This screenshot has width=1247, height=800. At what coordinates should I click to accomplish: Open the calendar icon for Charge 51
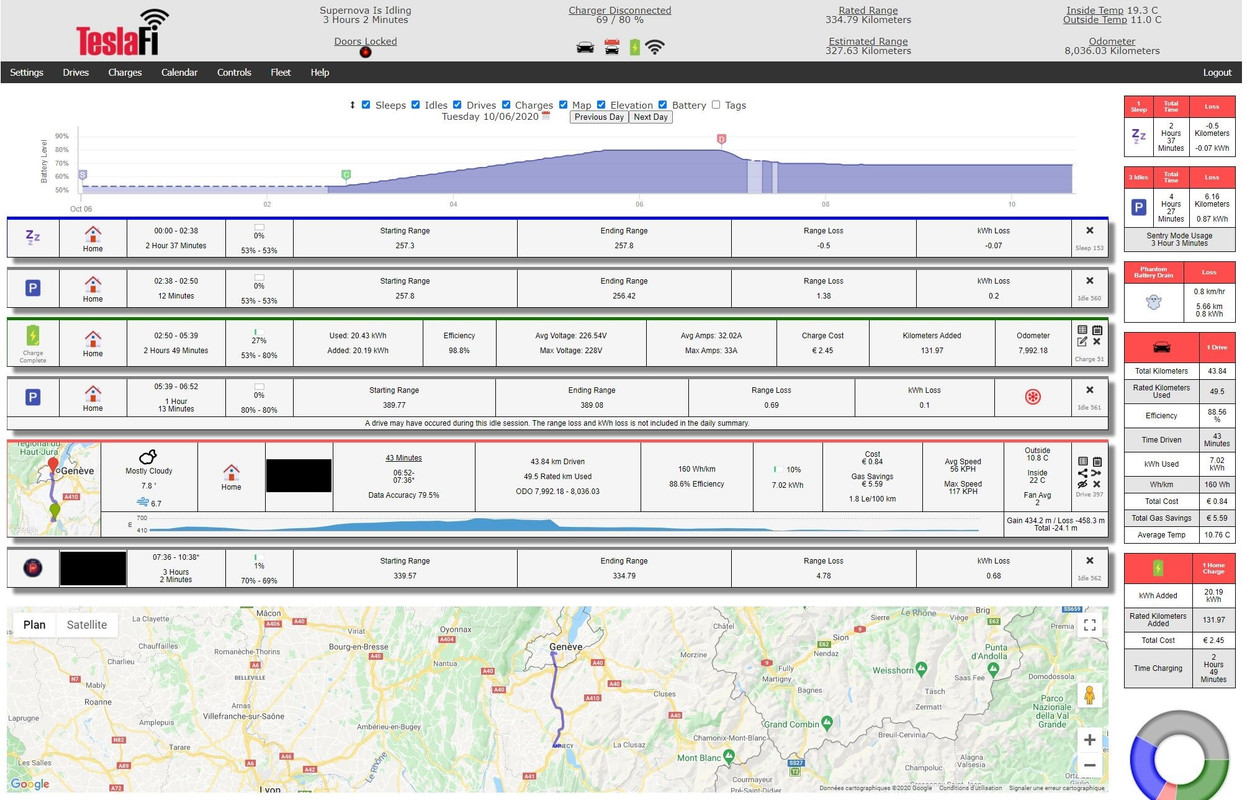[x=1097, y=329]
